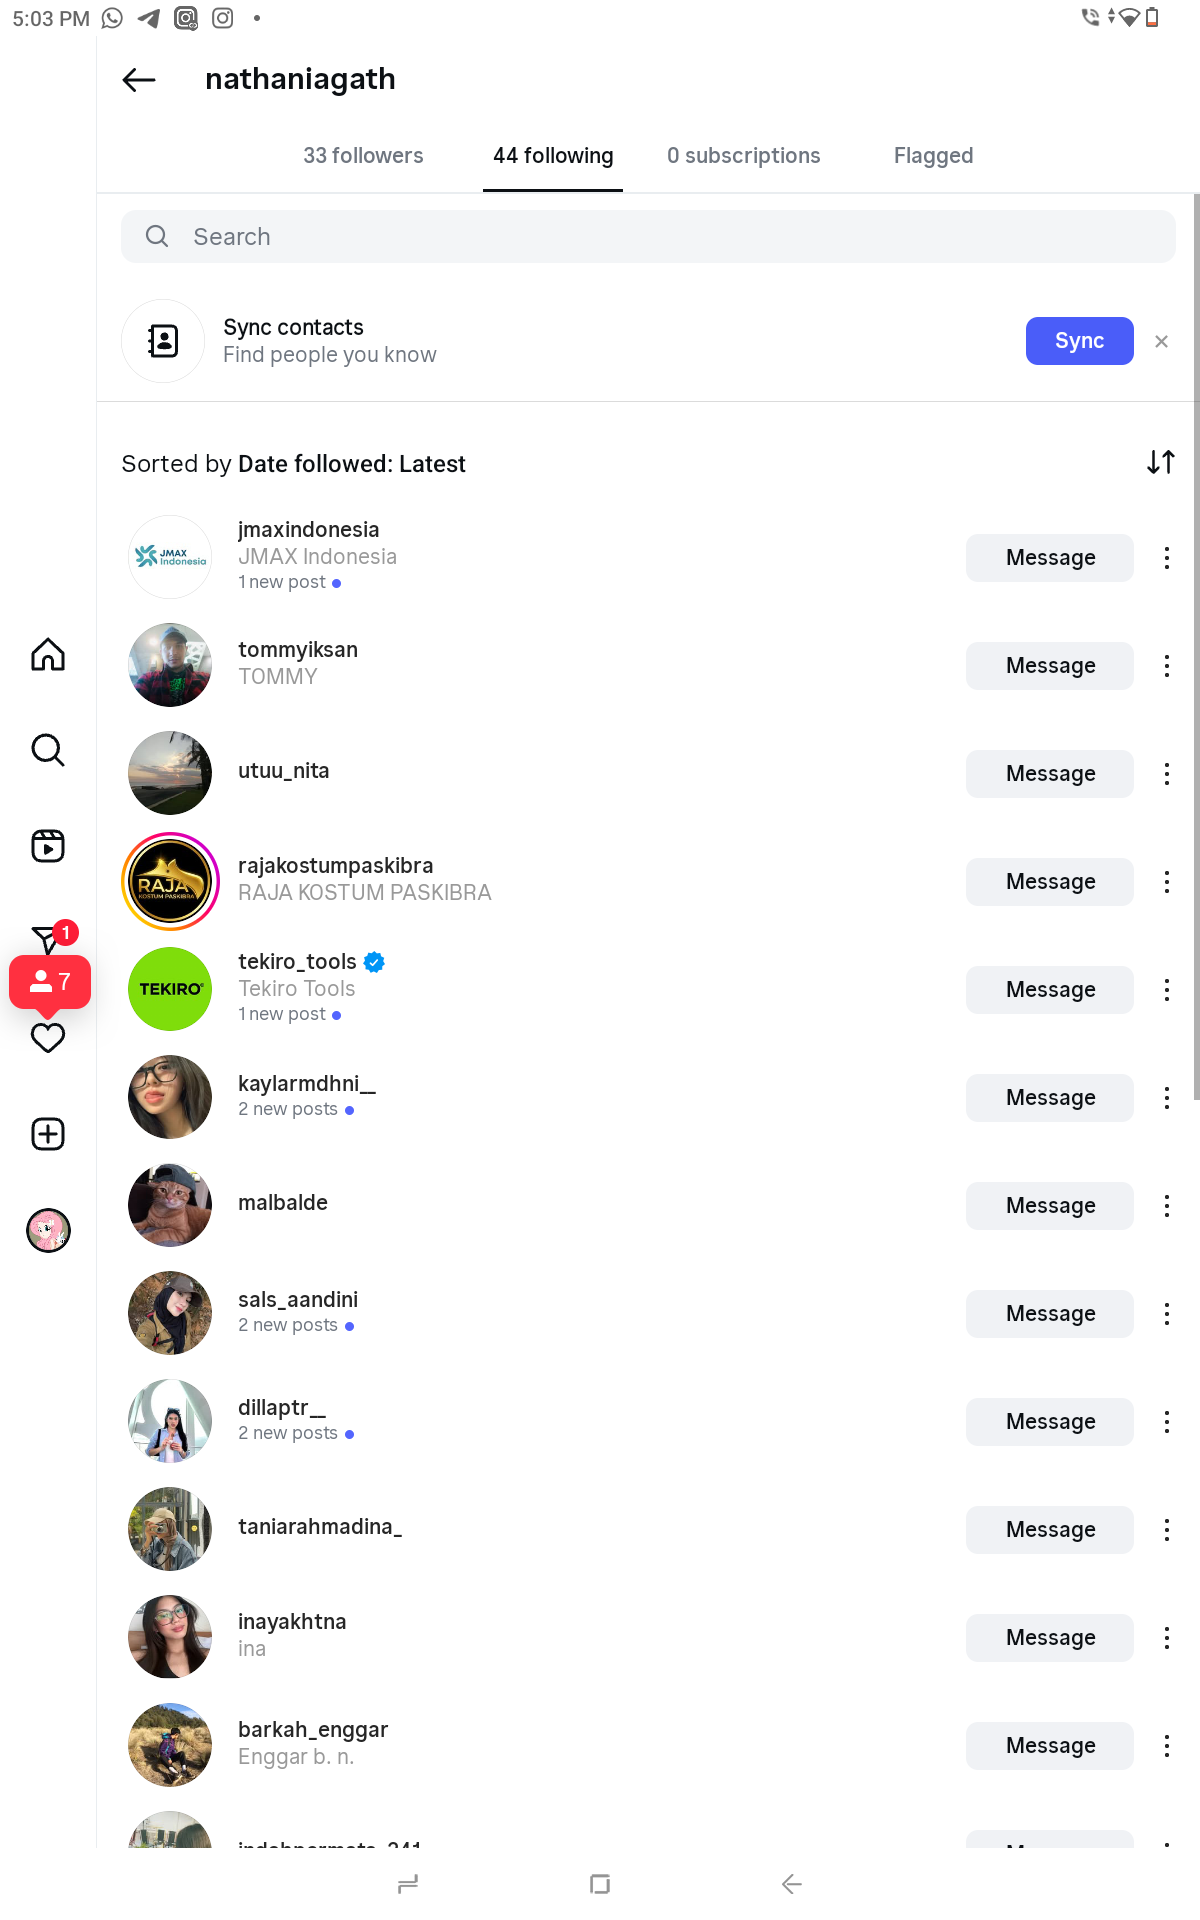Open rajakostumpaskibra profile picture story

point(170,882)
